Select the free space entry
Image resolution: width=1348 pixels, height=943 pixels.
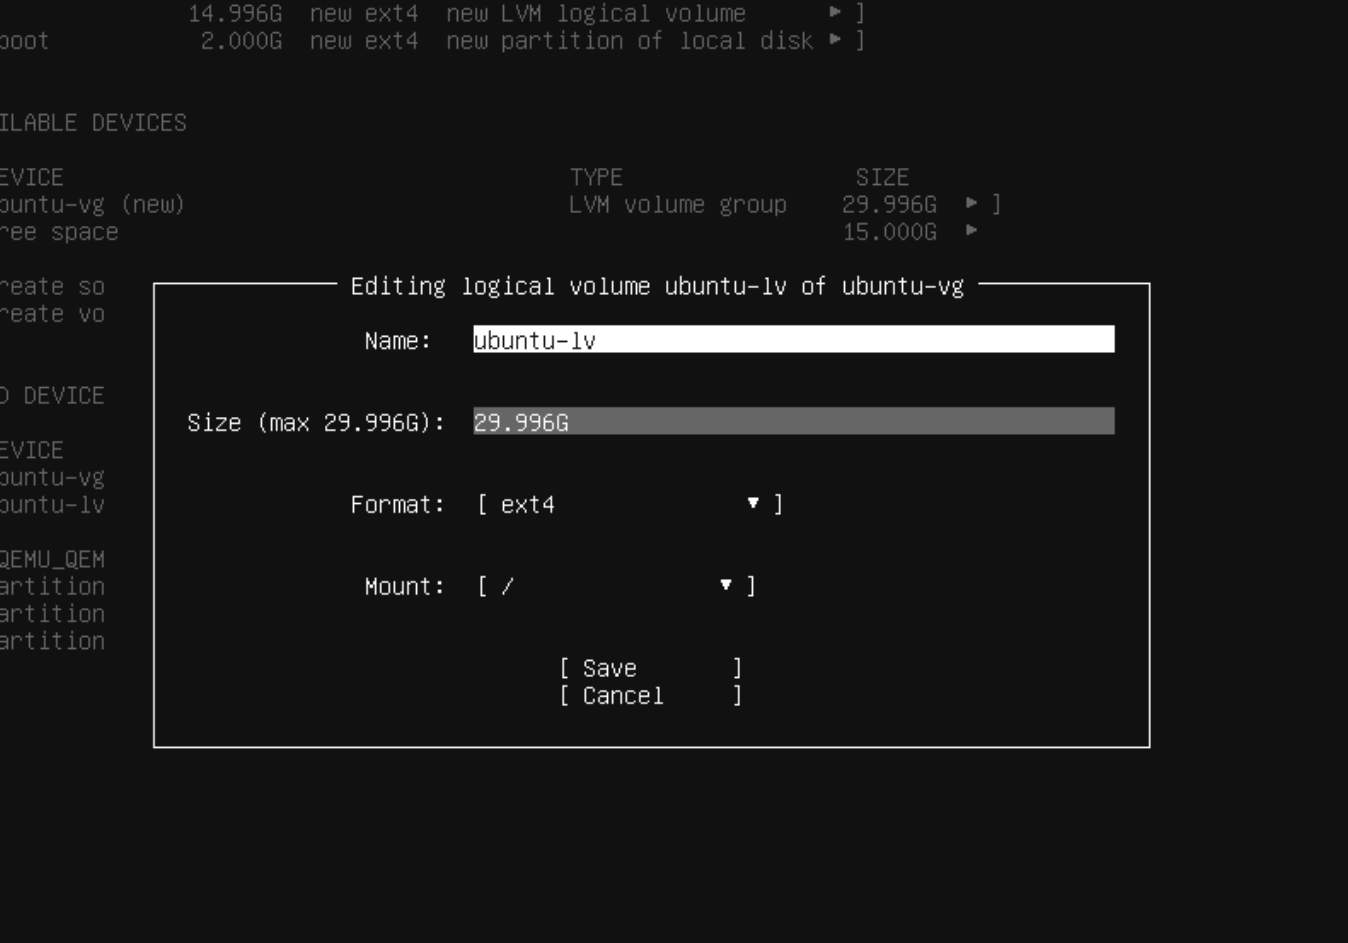pos(60,232)
